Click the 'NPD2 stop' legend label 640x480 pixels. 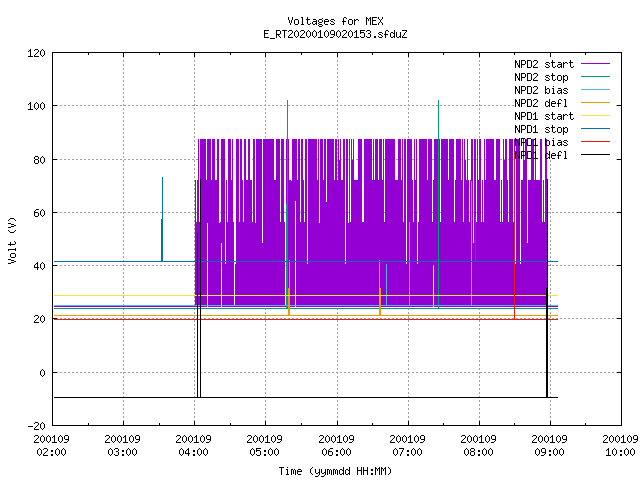pyautogui.click(x=541, y=77)
